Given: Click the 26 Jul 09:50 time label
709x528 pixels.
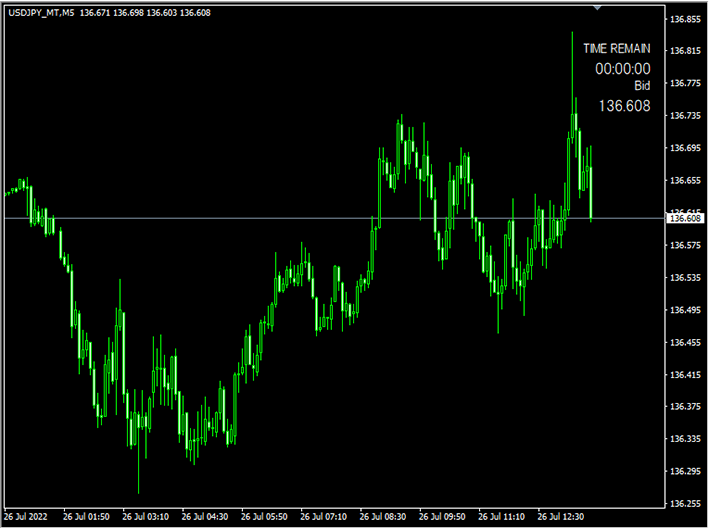Looking at the screenshot, I should pyautogui.click(x=442, y=516).
